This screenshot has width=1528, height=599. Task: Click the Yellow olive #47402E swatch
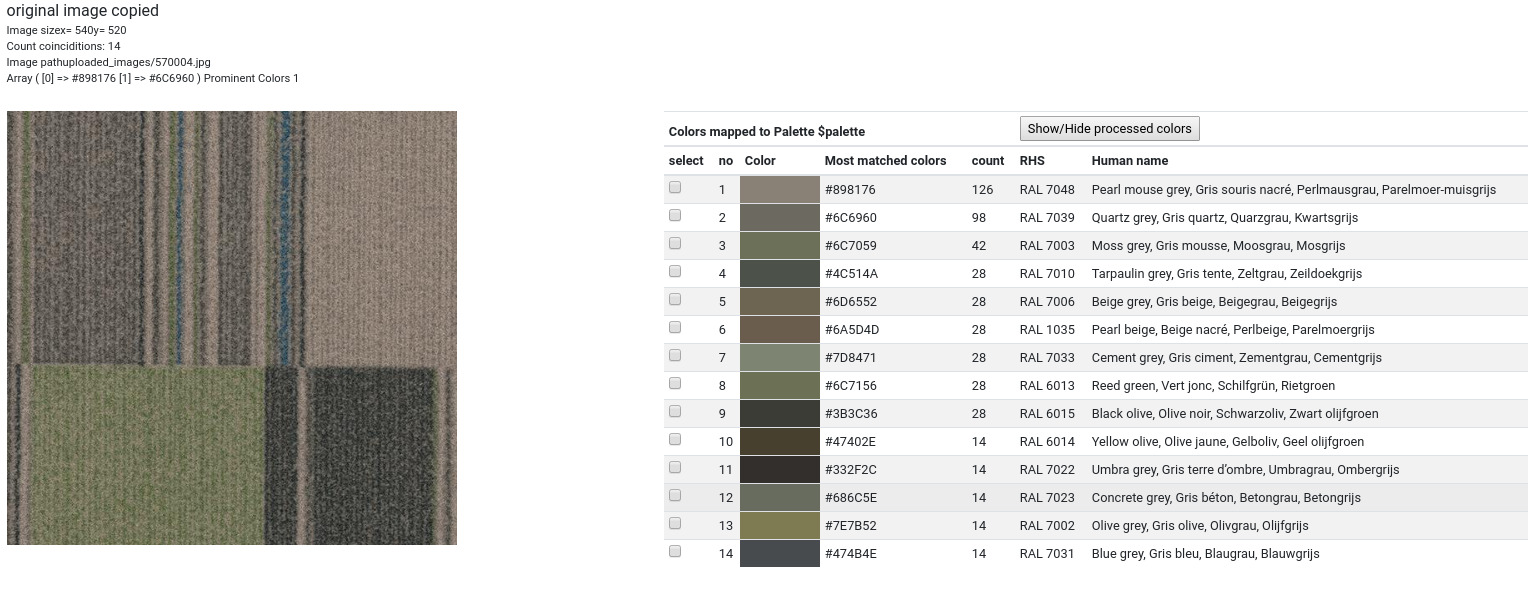click(x=779, y=442)
